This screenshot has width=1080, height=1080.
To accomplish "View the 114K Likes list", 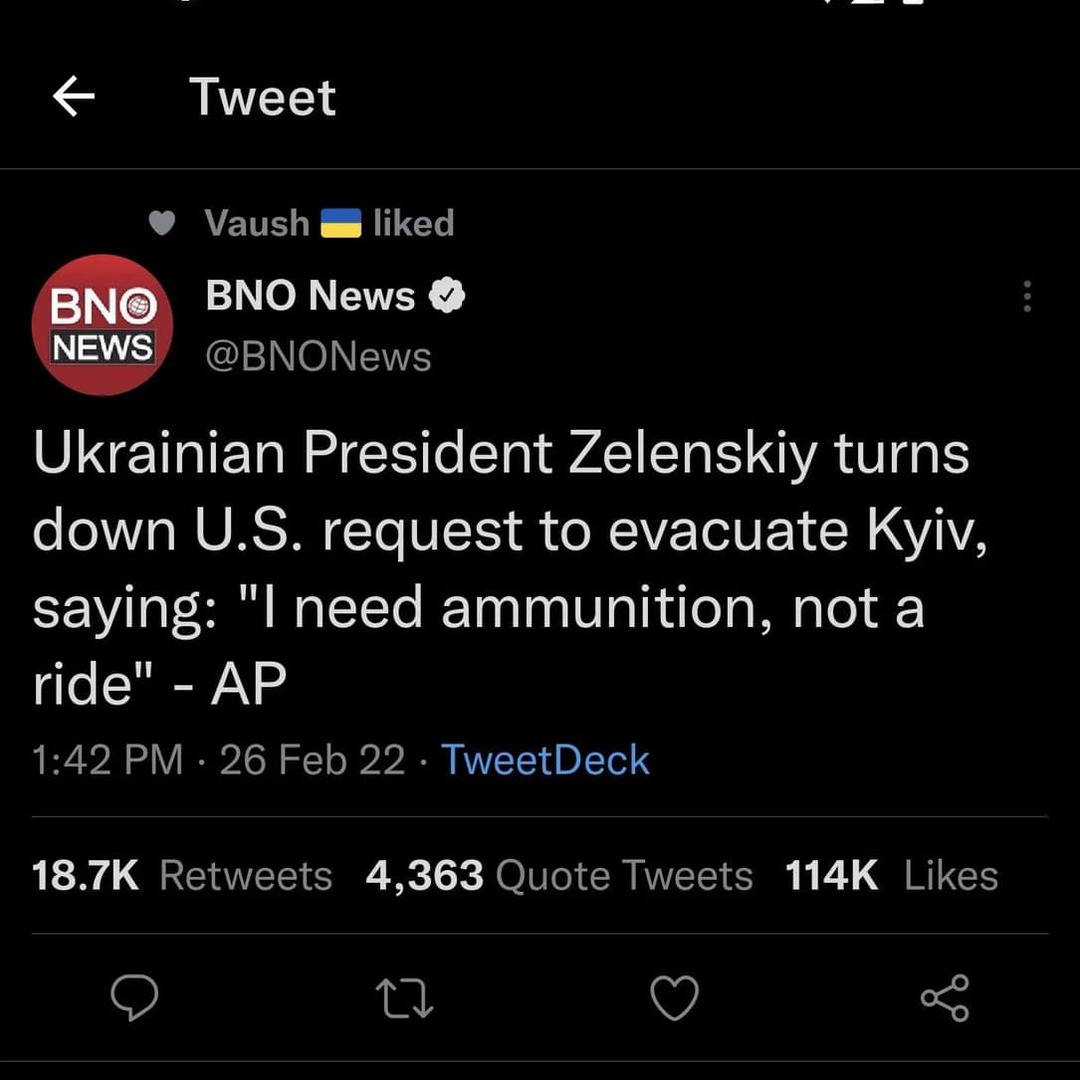I will pyautogui.click(x=891, y=876).
